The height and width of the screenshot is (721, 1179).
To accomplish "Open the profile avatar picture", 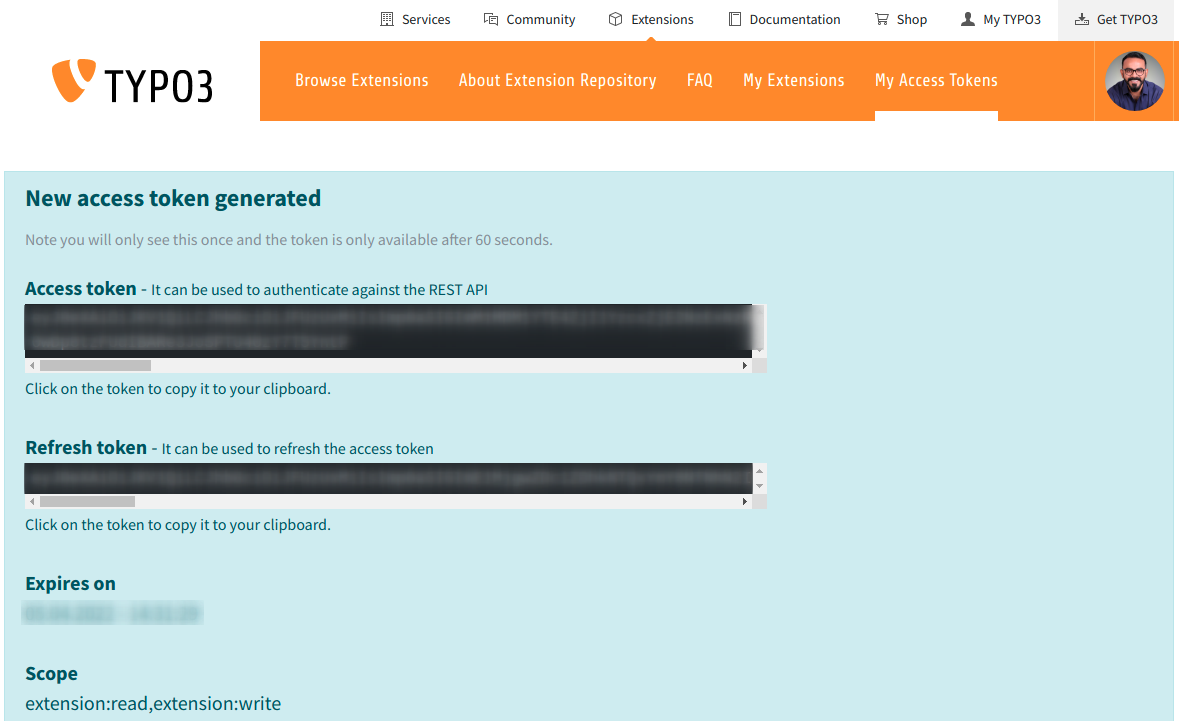I will coord(1135,80).
